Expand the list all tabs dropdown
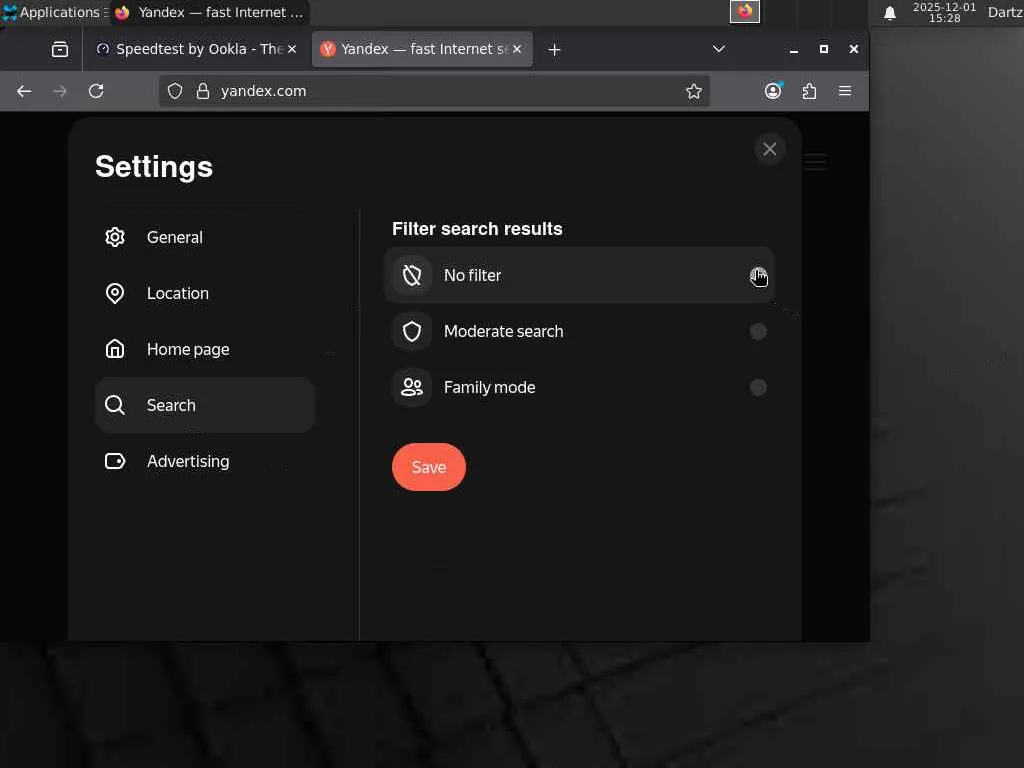 pos(718,49)
